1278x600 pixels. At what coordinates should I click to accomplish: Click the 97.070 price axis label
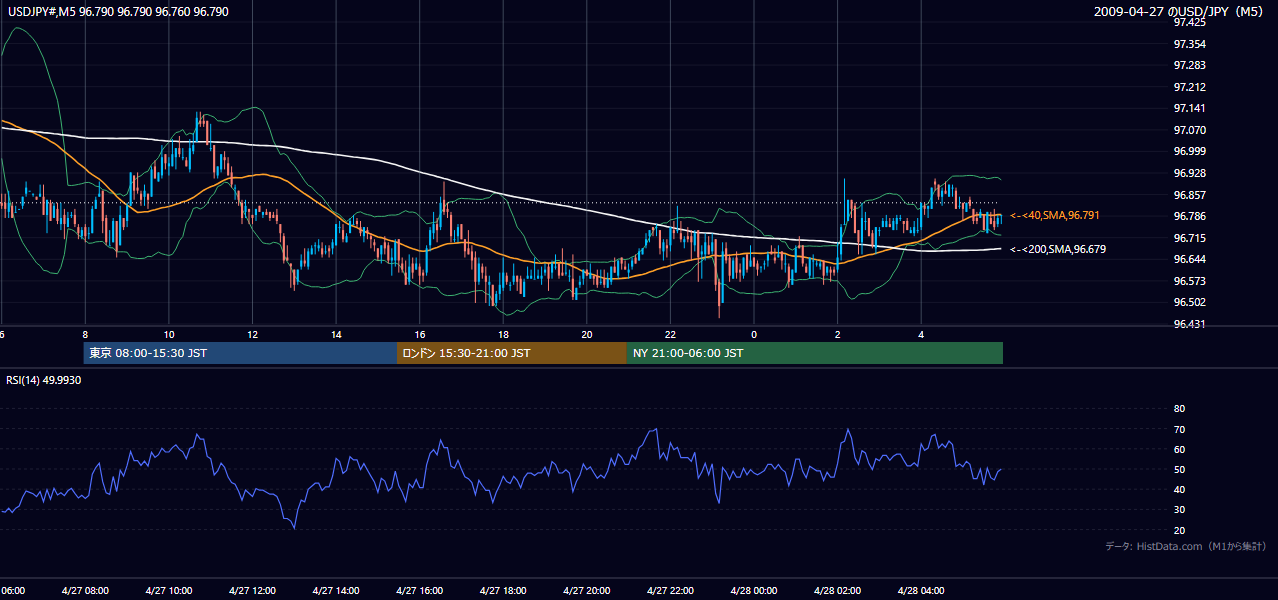click(x=1191, y=130)
